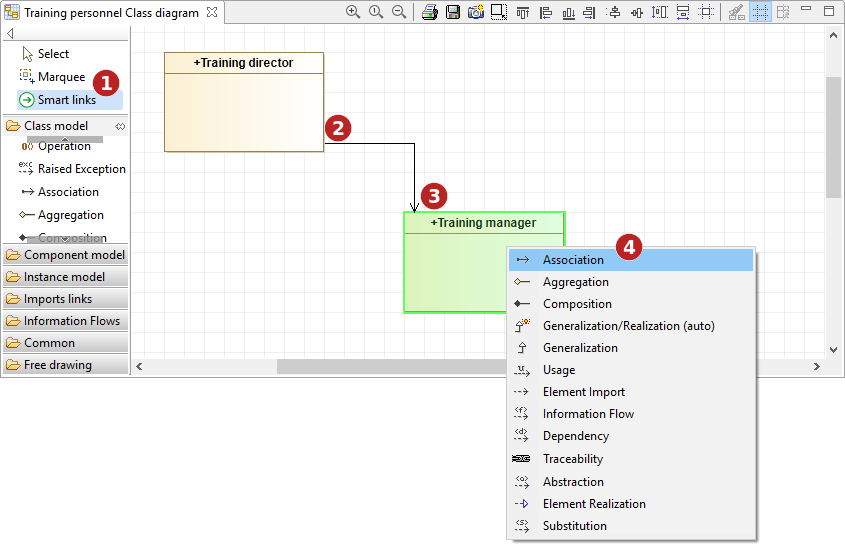Click the vertical scrollbar down arrow

point(833,350)
